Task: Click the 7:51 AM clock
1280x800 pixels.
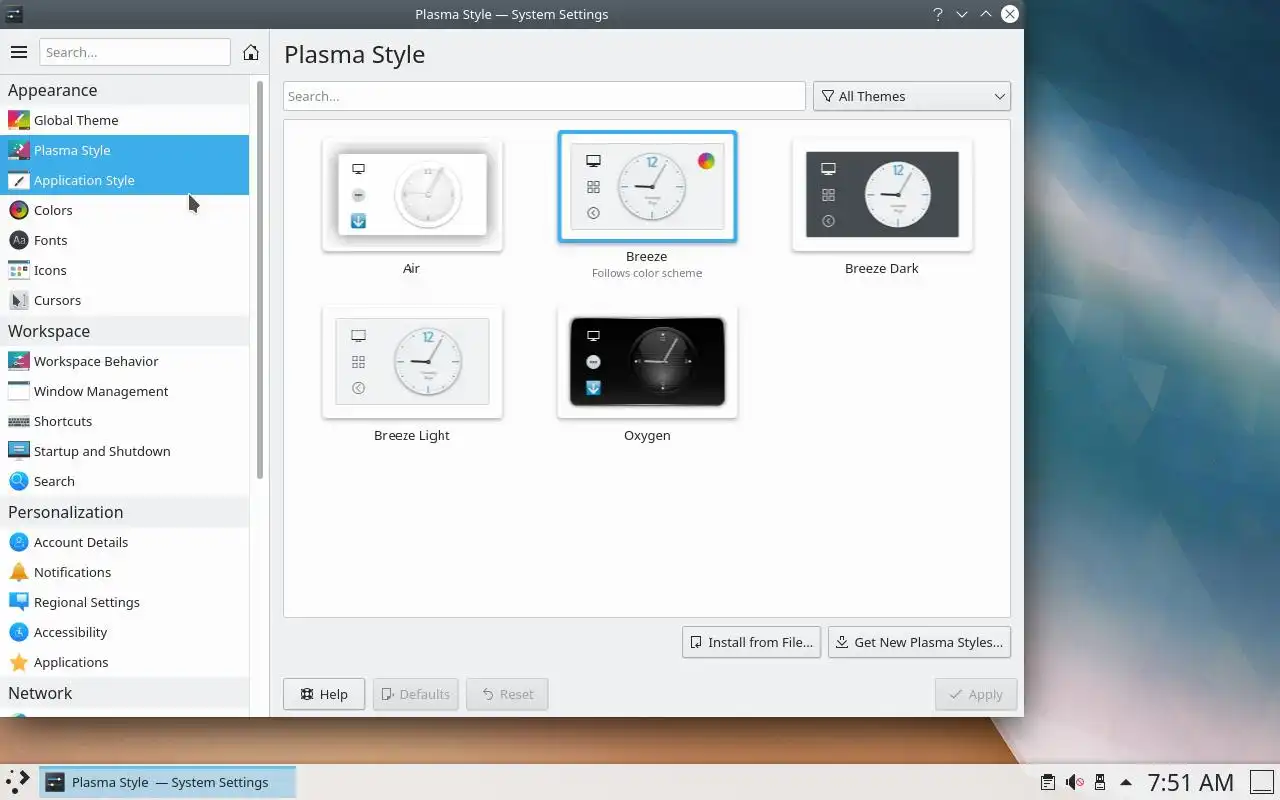Action: coord(1190,782)
